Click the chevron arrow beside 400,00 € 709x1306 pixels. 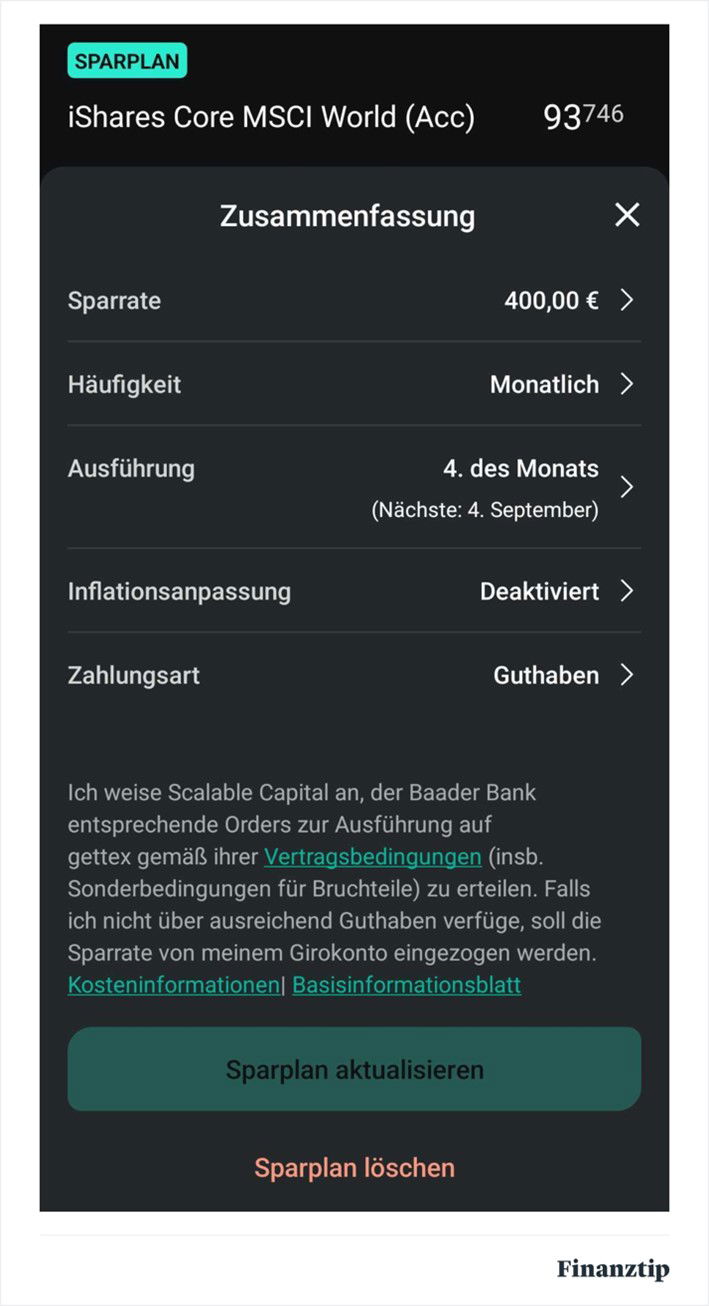coord(627,300)
